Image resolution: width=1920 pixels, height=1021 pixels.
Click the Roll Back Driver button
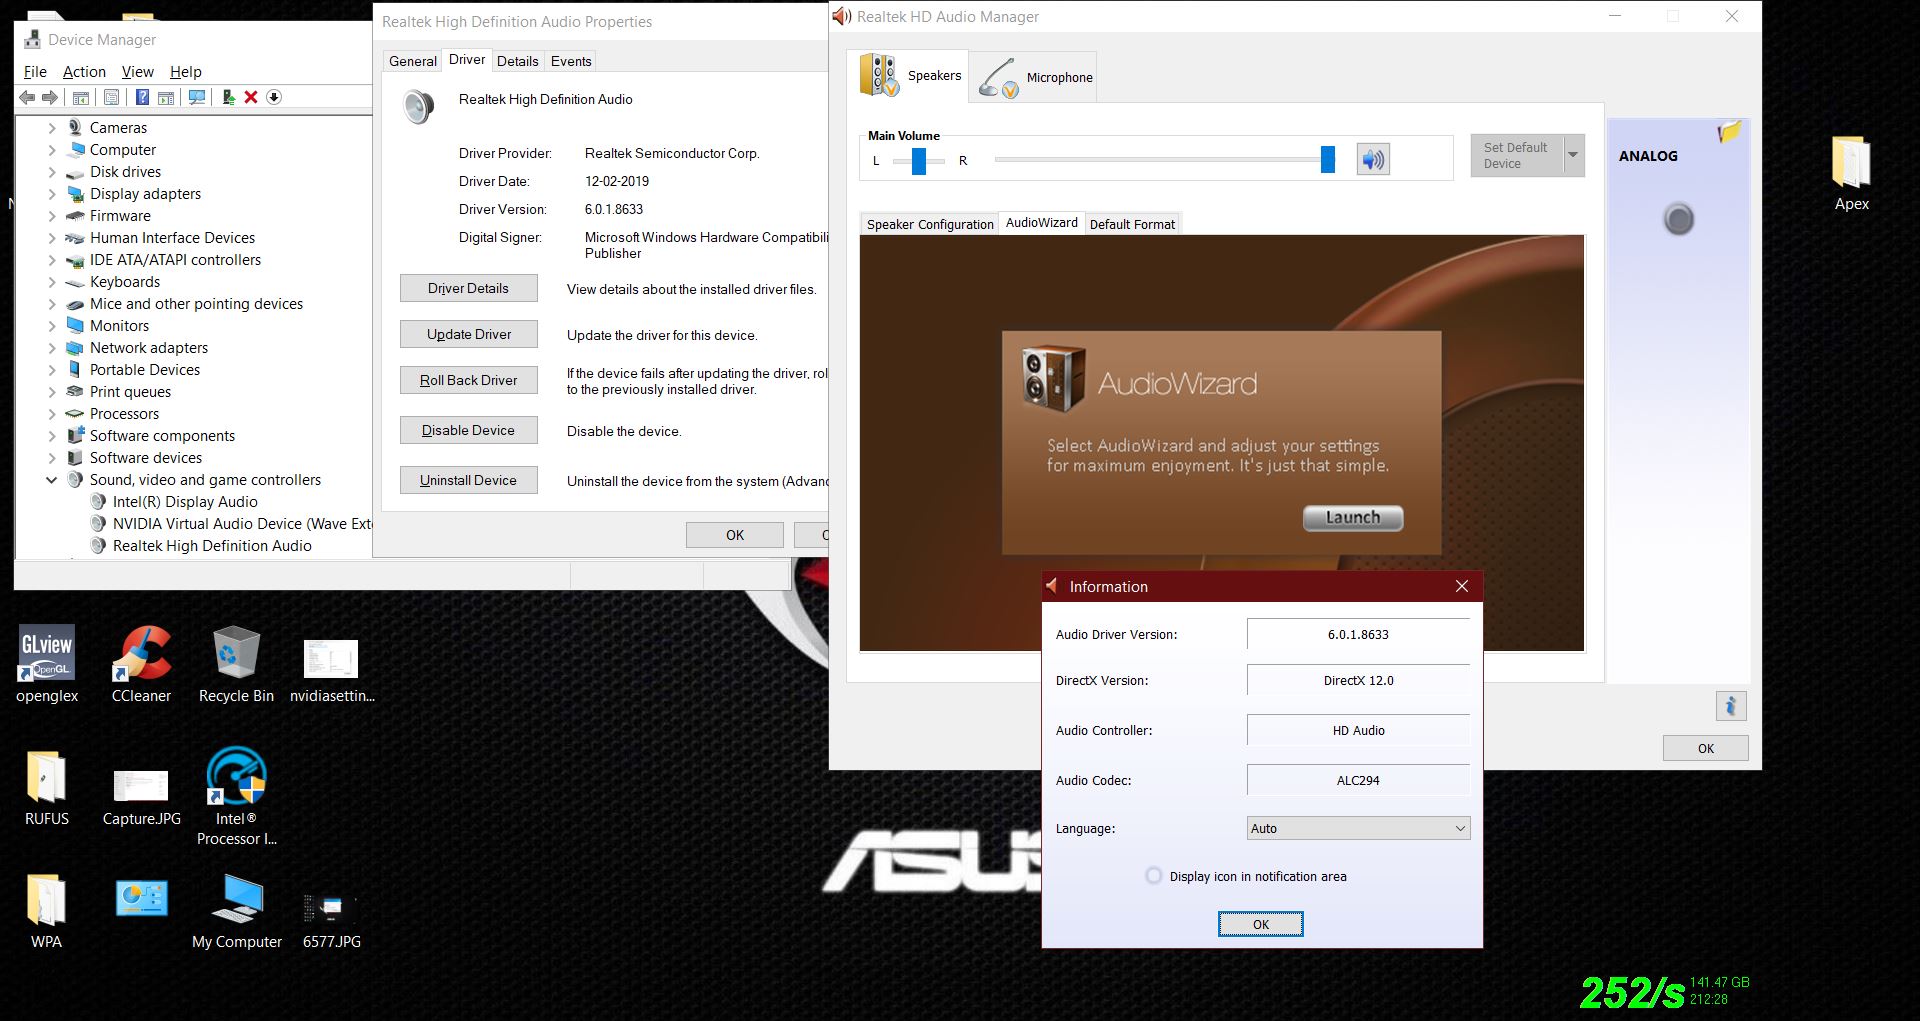coord(469,380)
